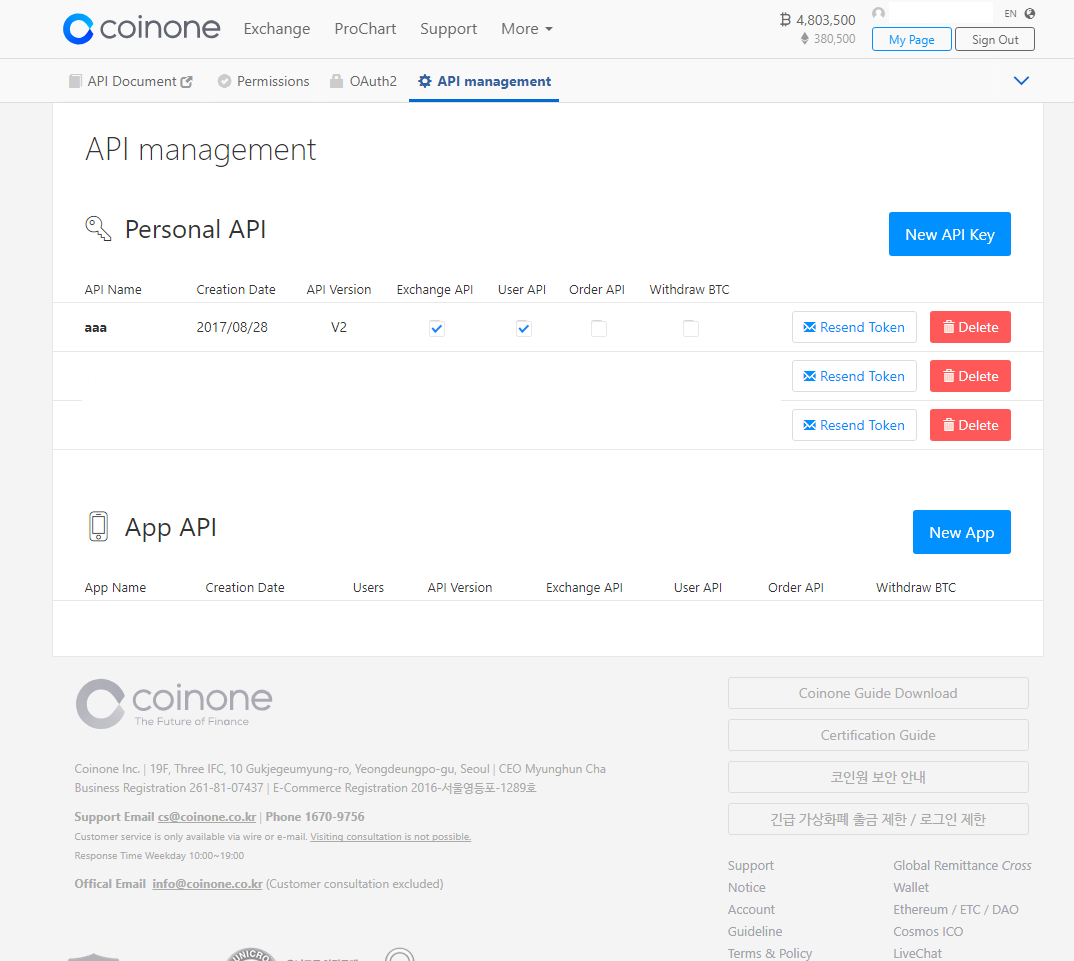Click the Users column header in App API
The image size is (1074, 961).
[369, 588]
